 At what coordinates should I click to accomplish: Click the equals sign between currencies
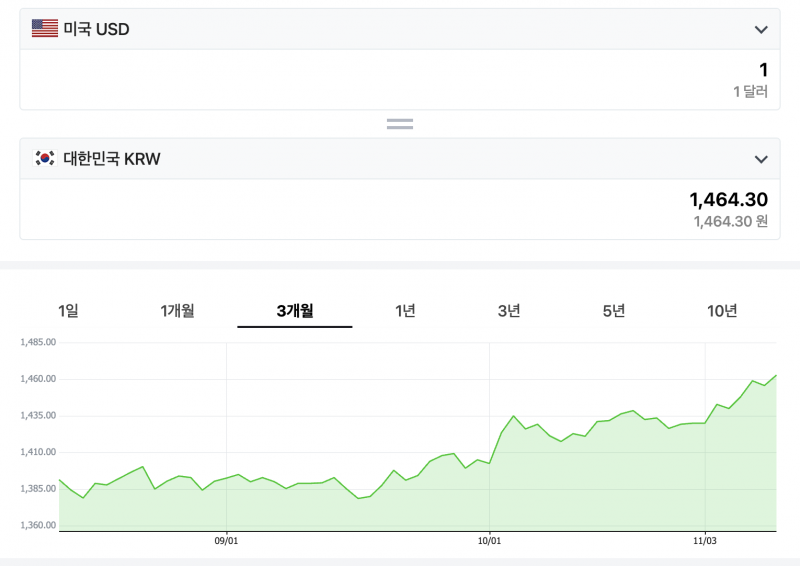point(400,124)
